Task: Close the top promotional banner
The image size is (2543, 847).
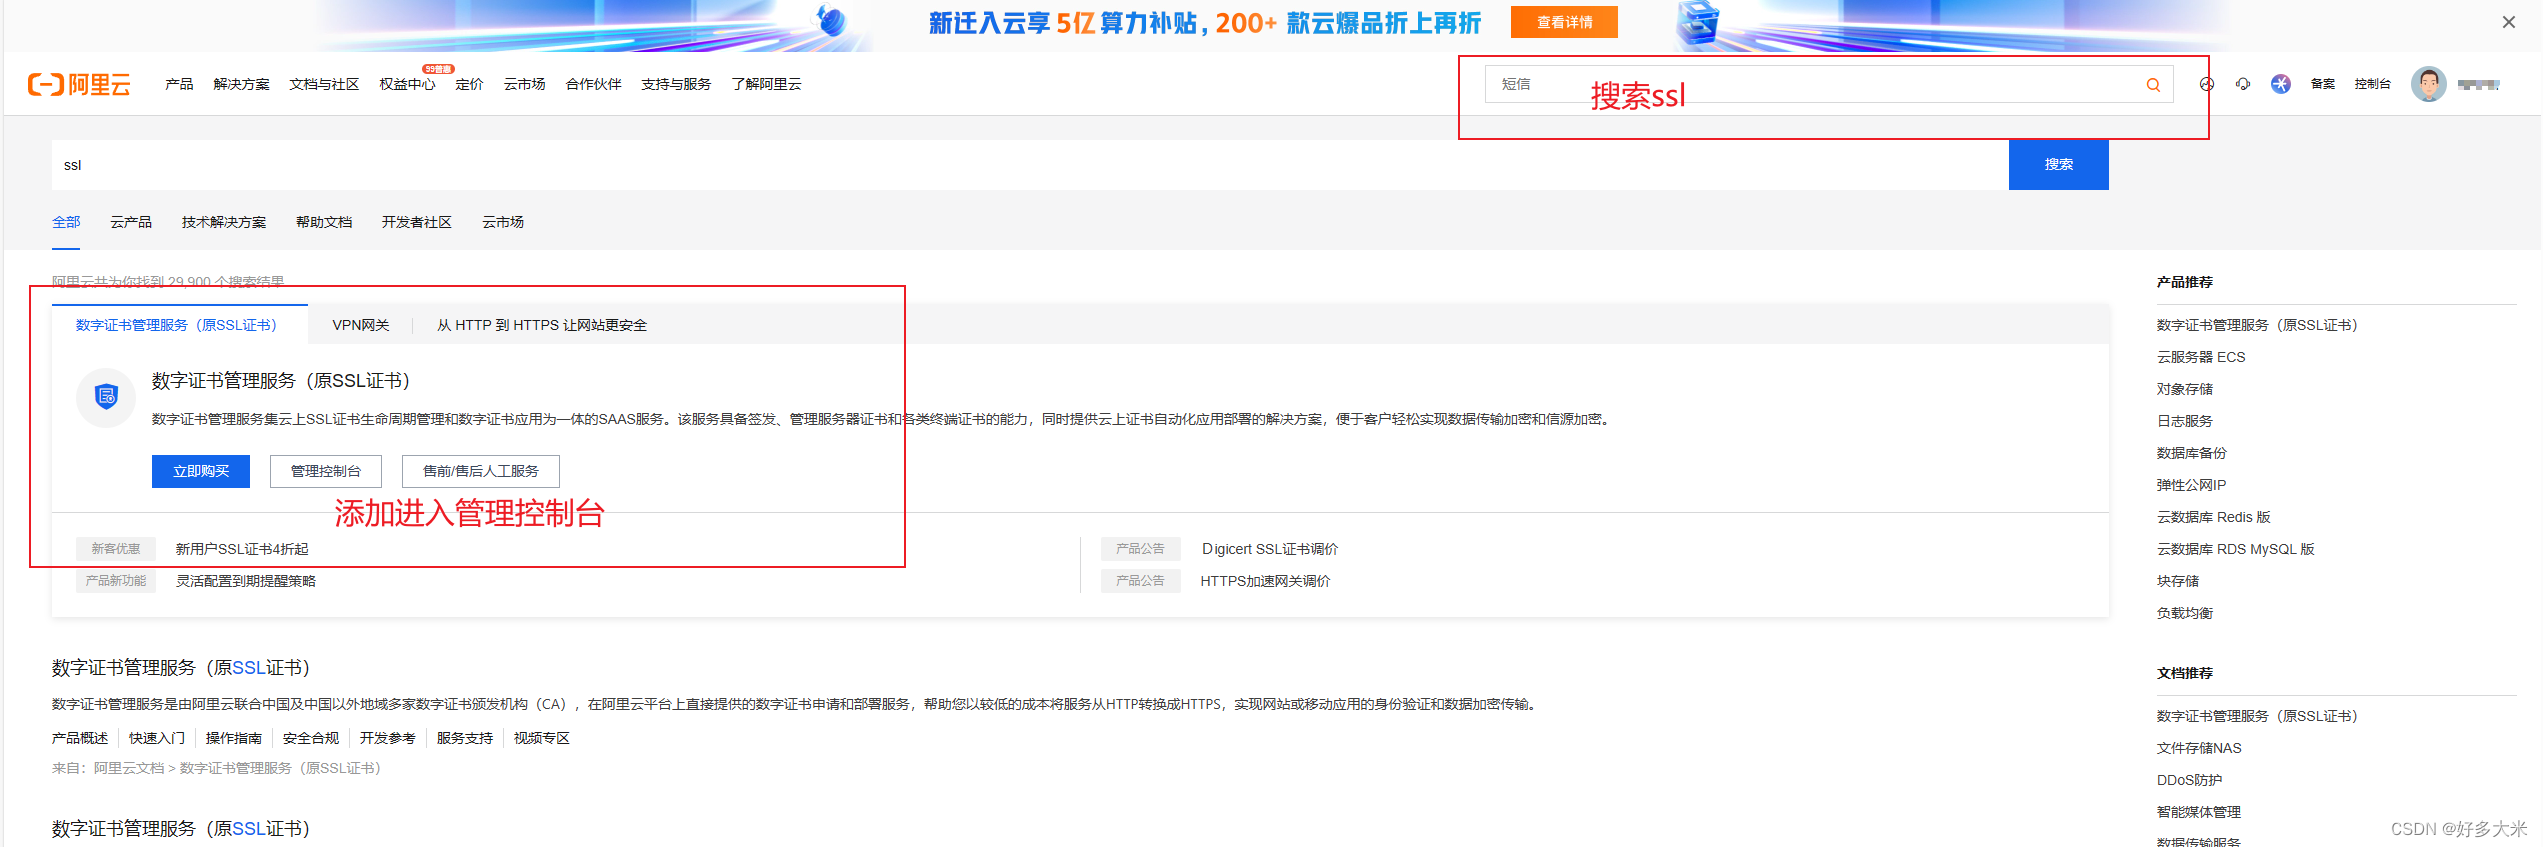Action: [2508, 22]
